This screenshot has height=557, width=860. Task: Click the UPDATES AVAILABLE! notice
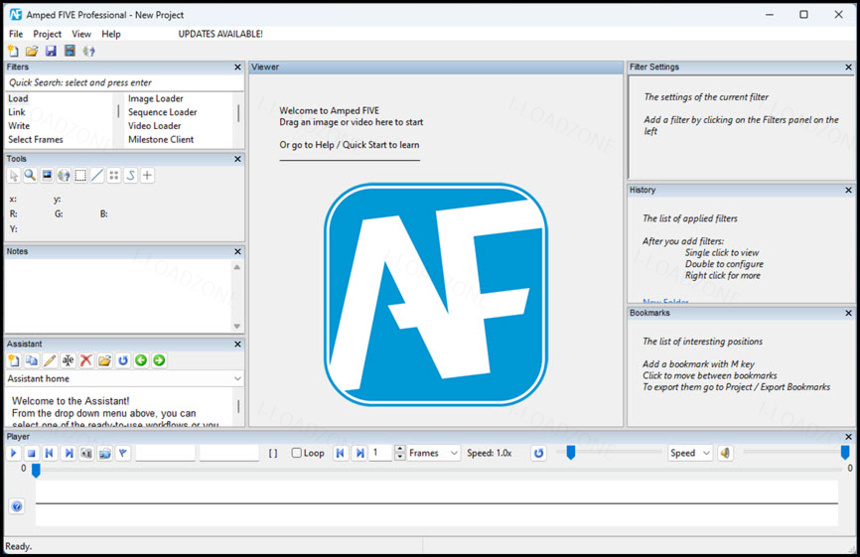(x=220, y=34)
